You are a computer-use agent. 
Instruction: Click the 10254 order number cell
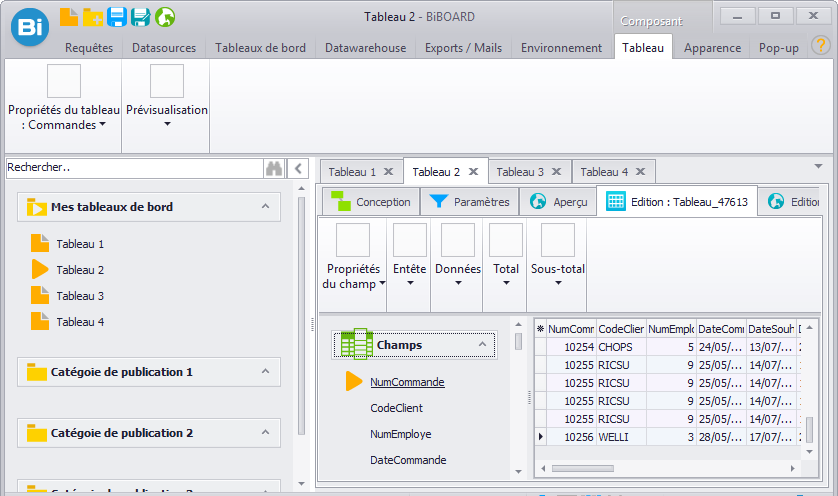pyautogui.click(x=571, y=347)
